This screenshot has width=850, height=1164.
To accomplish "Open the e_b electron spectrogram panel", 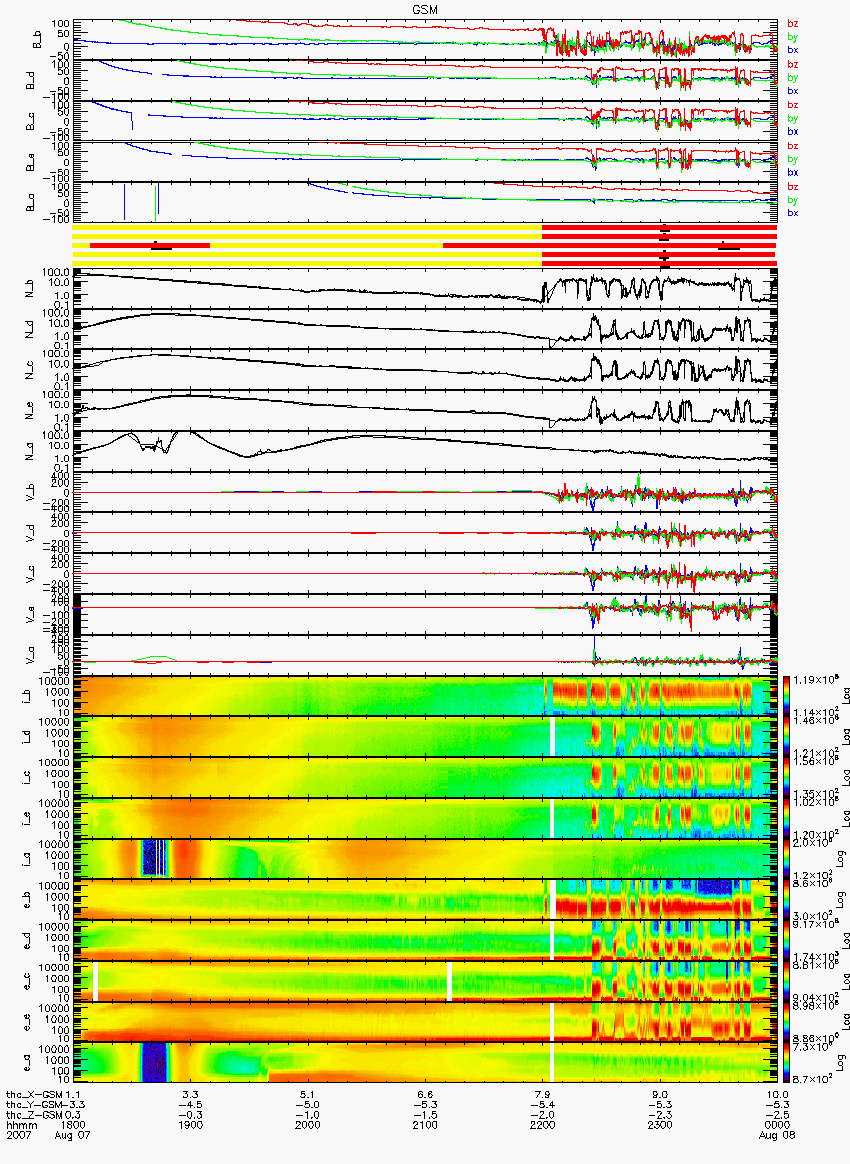I will [x=425, y=900].
